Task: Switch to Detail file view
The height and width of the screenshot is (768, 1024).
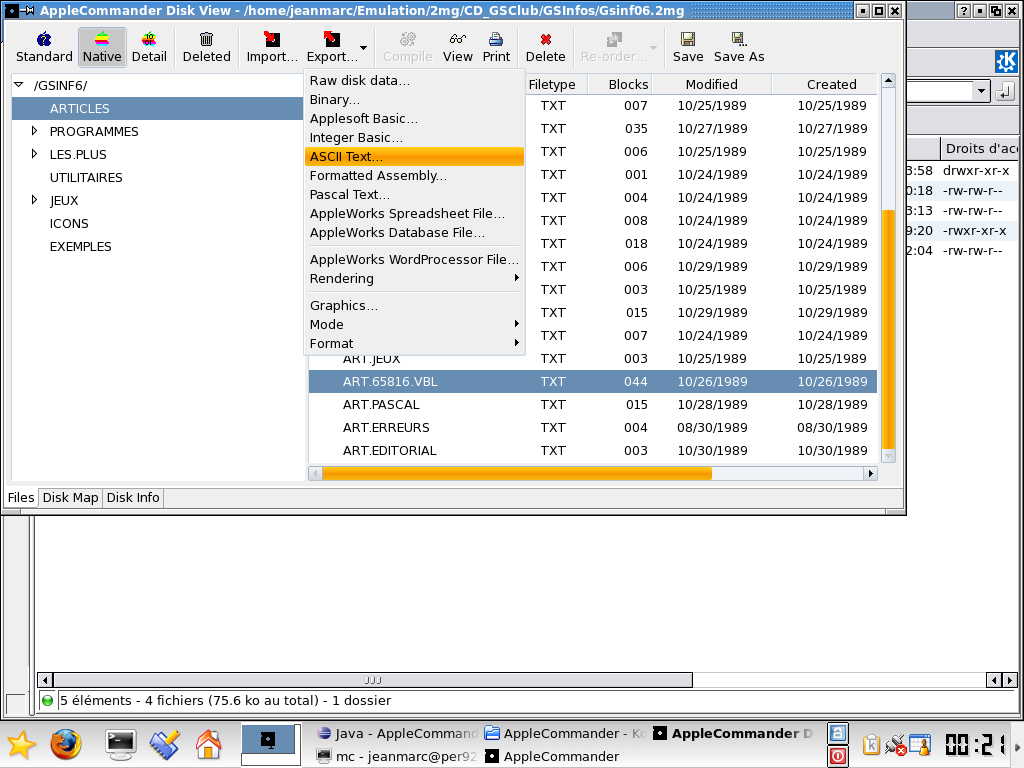Action: point(149,47)
